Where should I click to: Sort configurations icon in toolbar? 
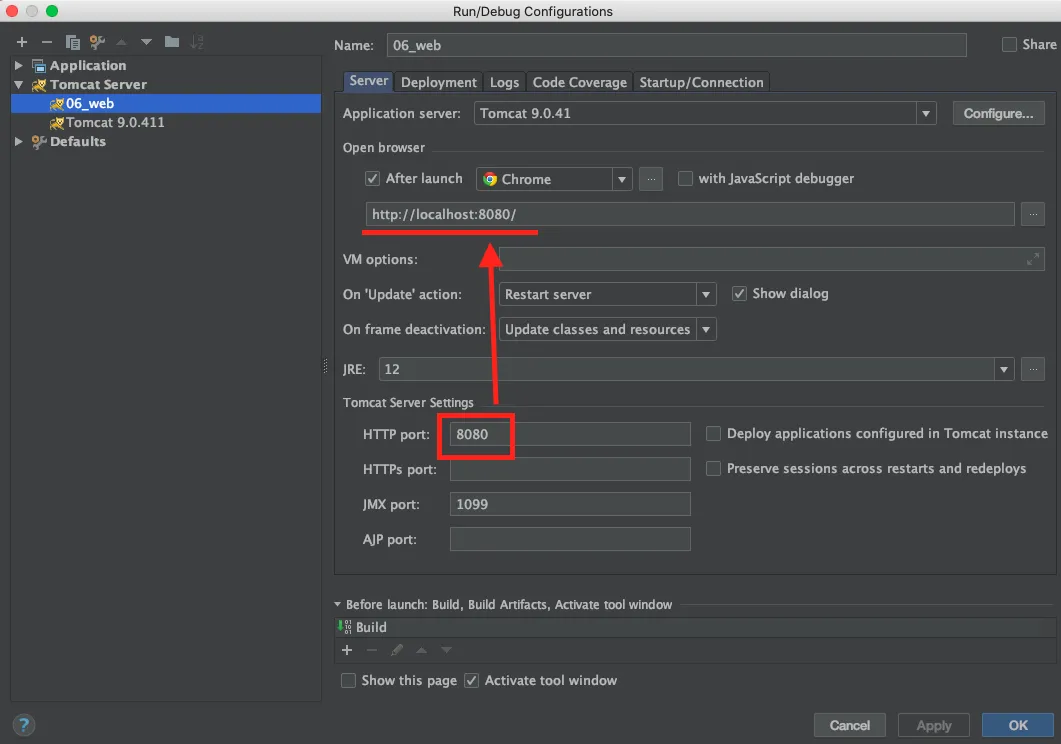197,42
